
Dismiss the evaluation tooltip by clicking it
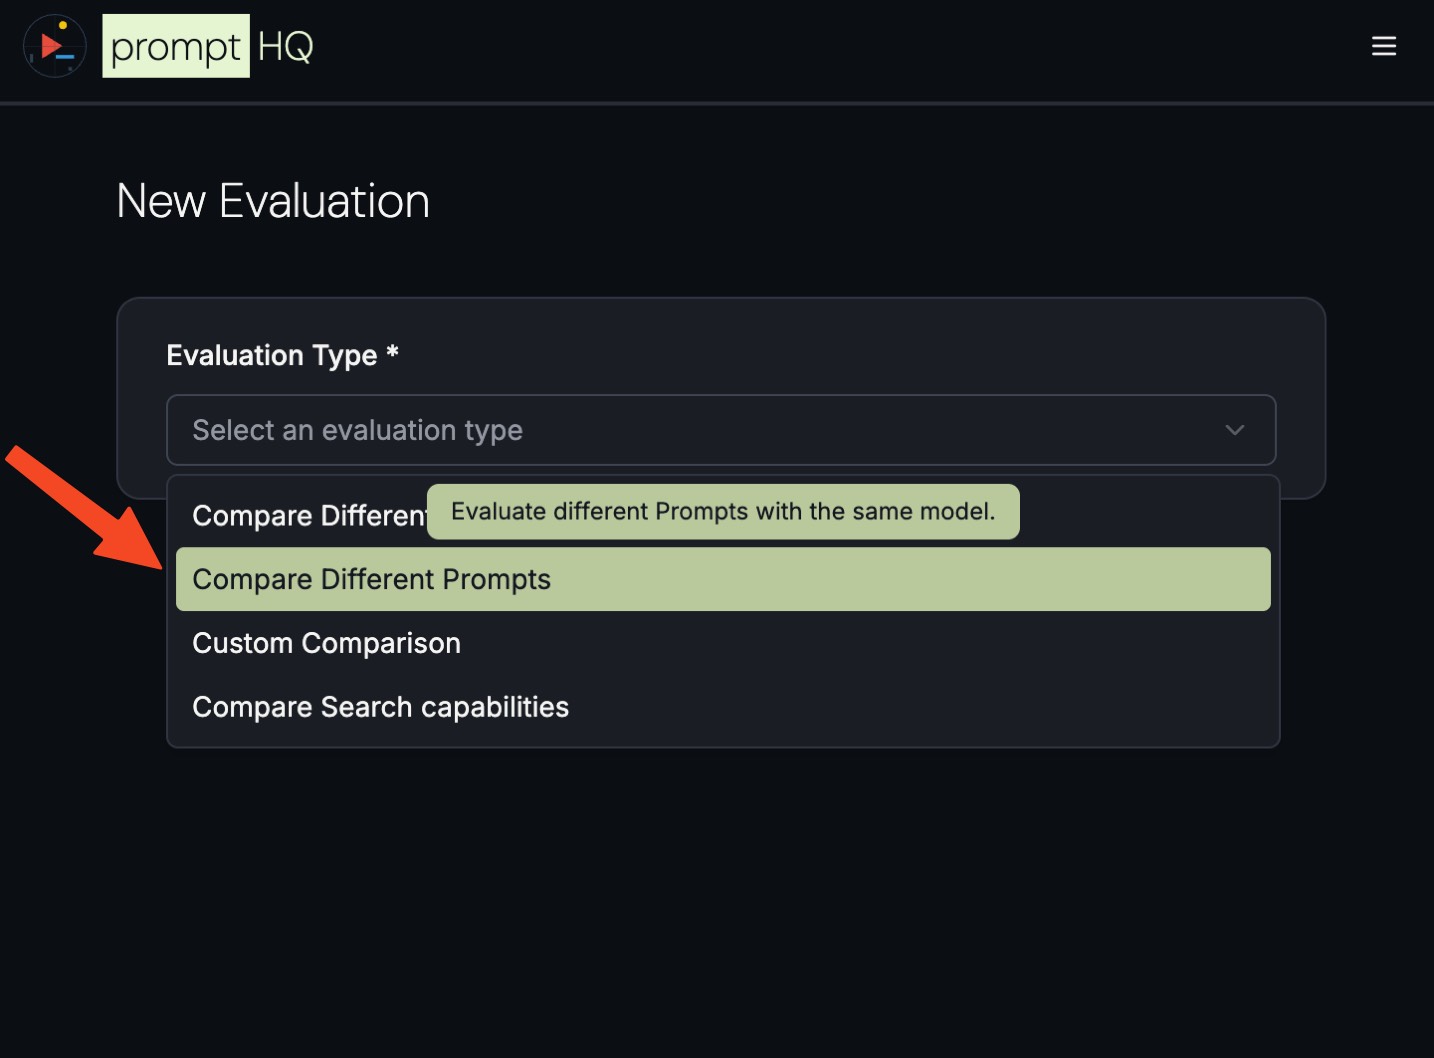tap(722, 511)
